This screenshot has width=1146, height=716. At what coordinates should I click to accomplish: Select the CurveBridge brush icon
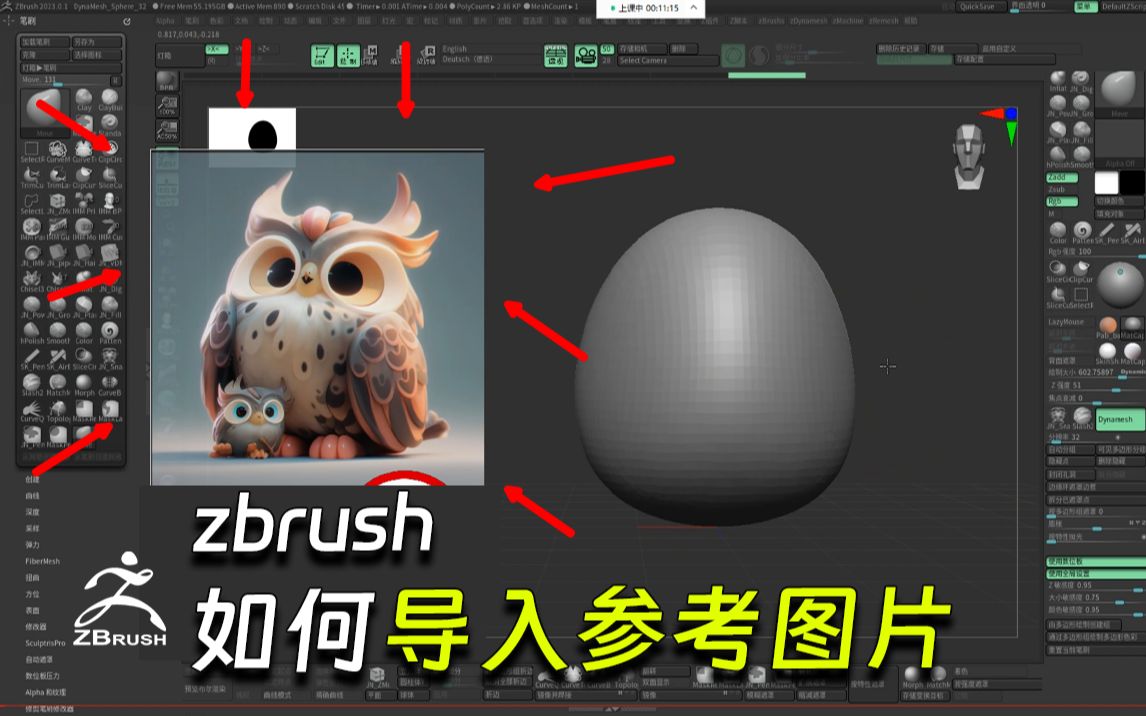tap(110, 384)
